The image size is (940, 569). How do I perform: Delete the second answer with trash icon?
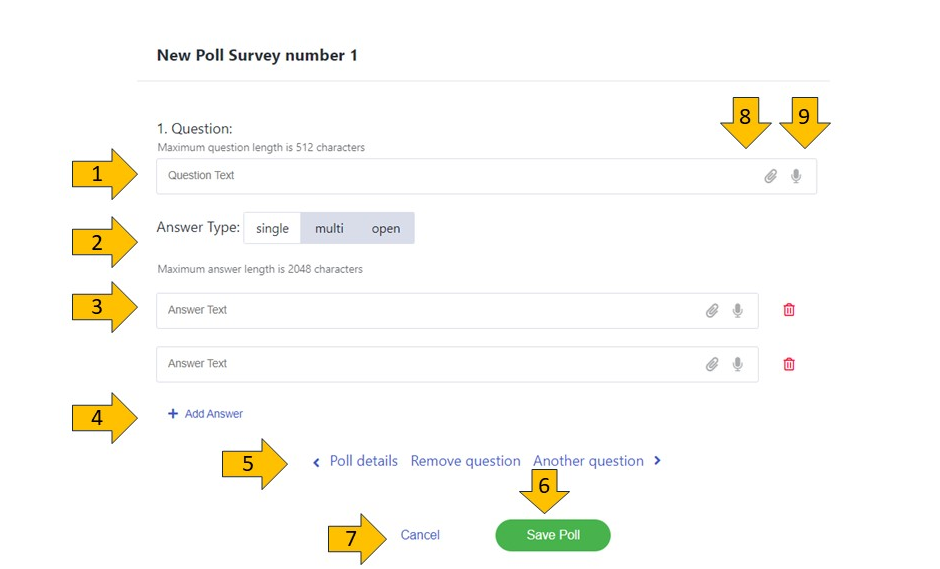(789, 364)
